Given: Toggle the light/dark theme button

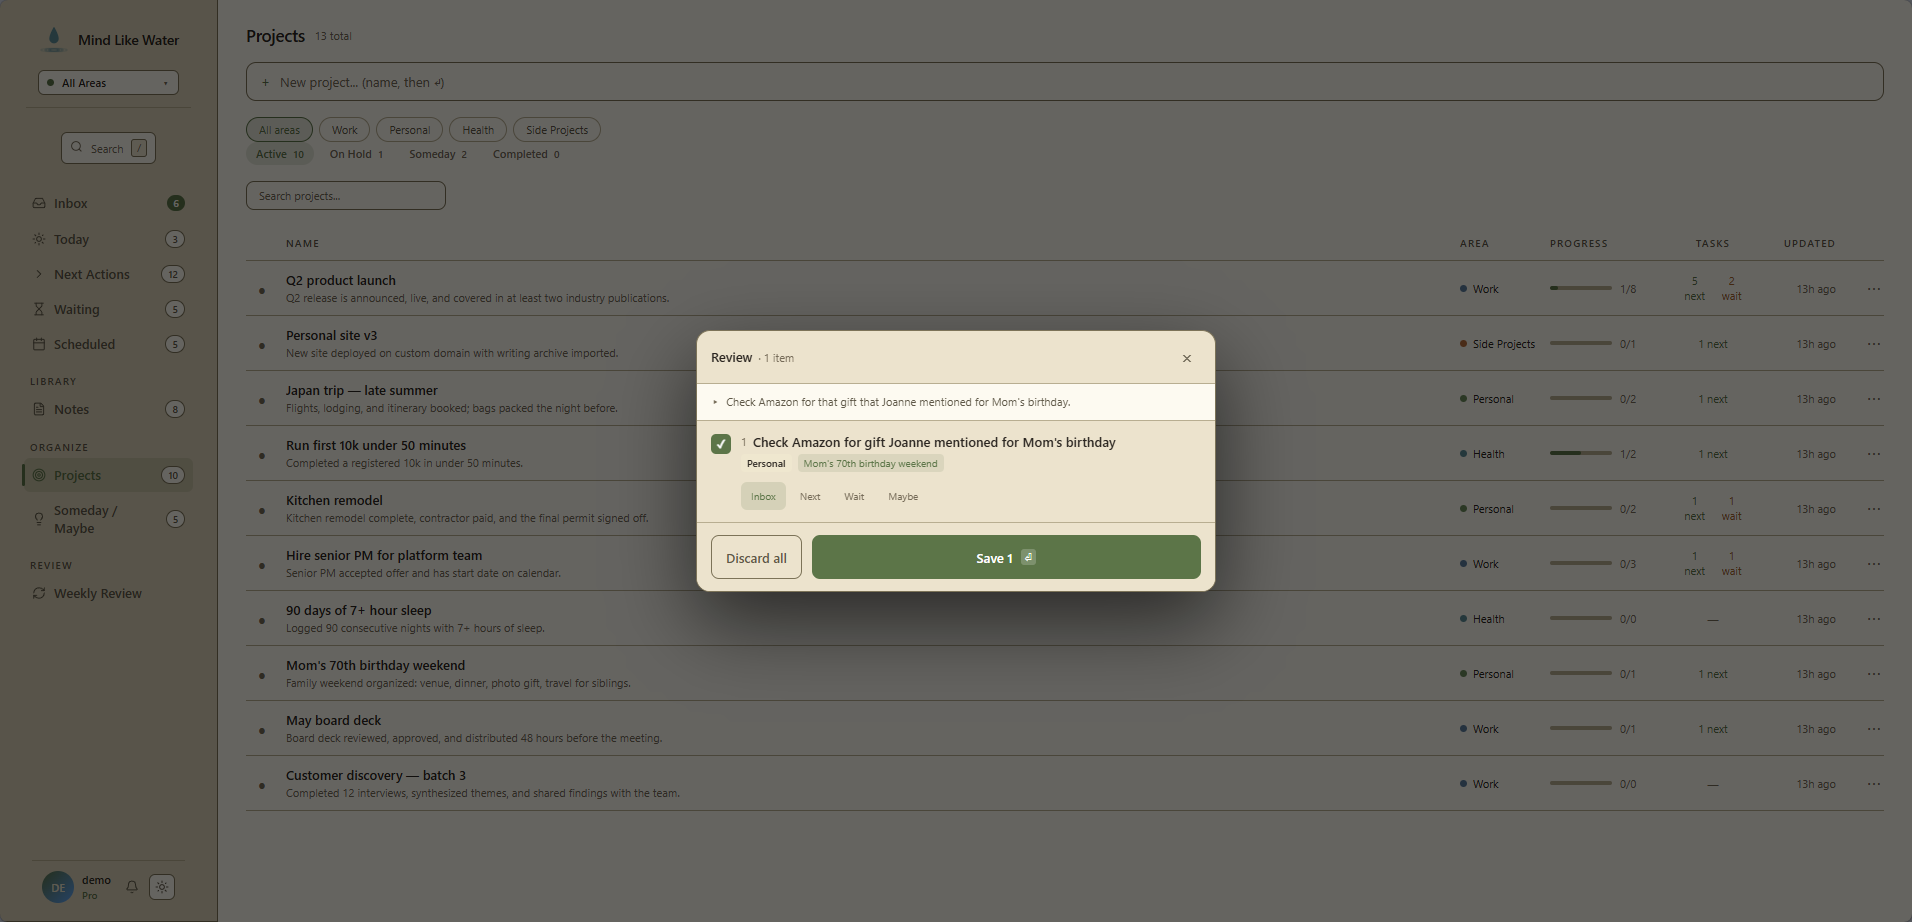Looking at the screenshot, I should 162,887.
